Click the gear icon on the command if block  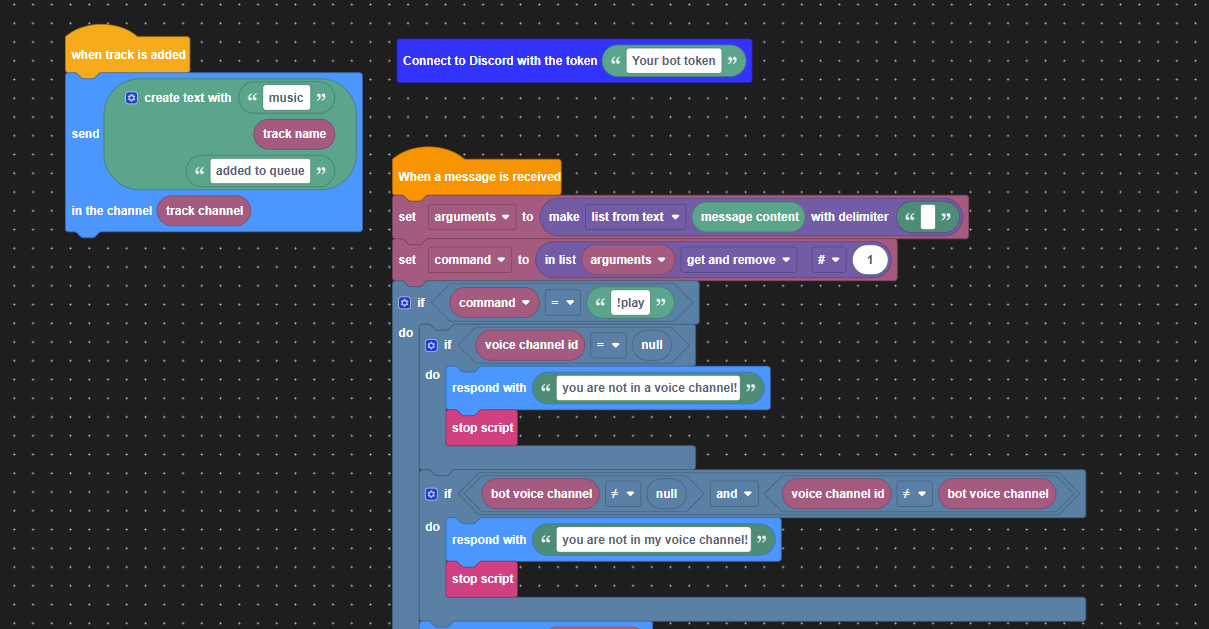pos(404,302)
